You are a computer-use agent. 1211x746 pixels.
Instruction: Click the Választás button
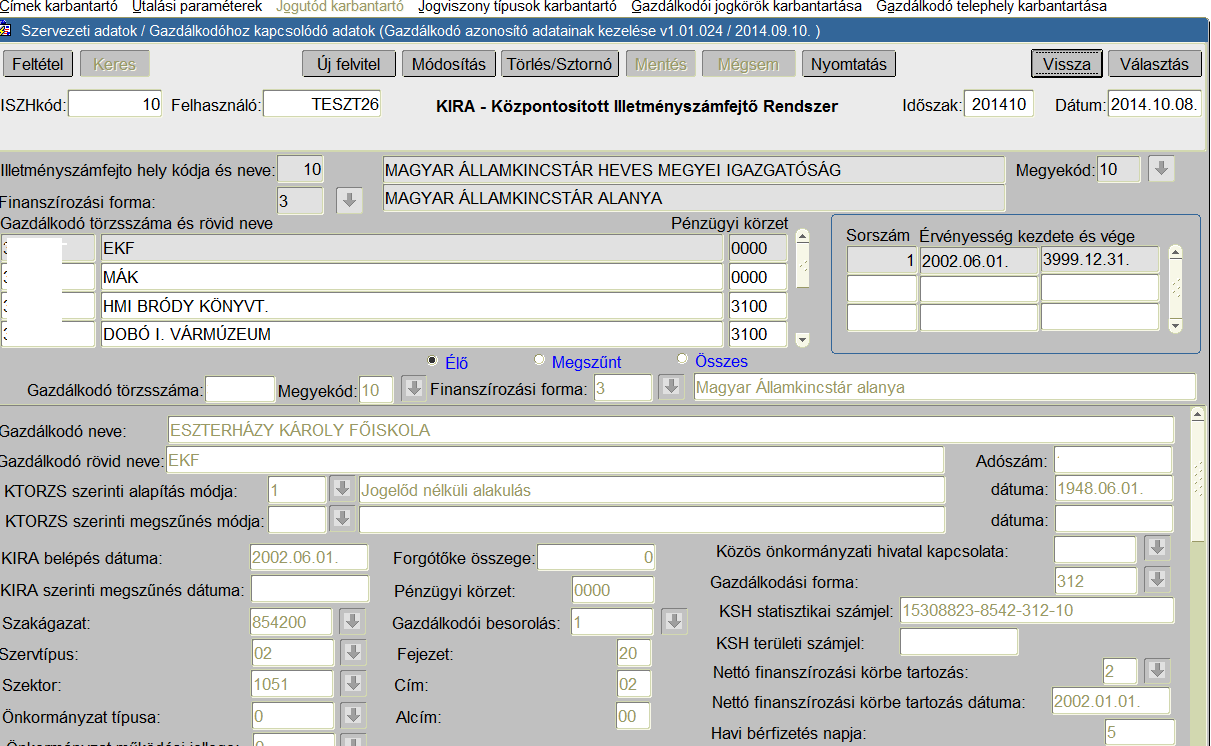click(1154, 64)
